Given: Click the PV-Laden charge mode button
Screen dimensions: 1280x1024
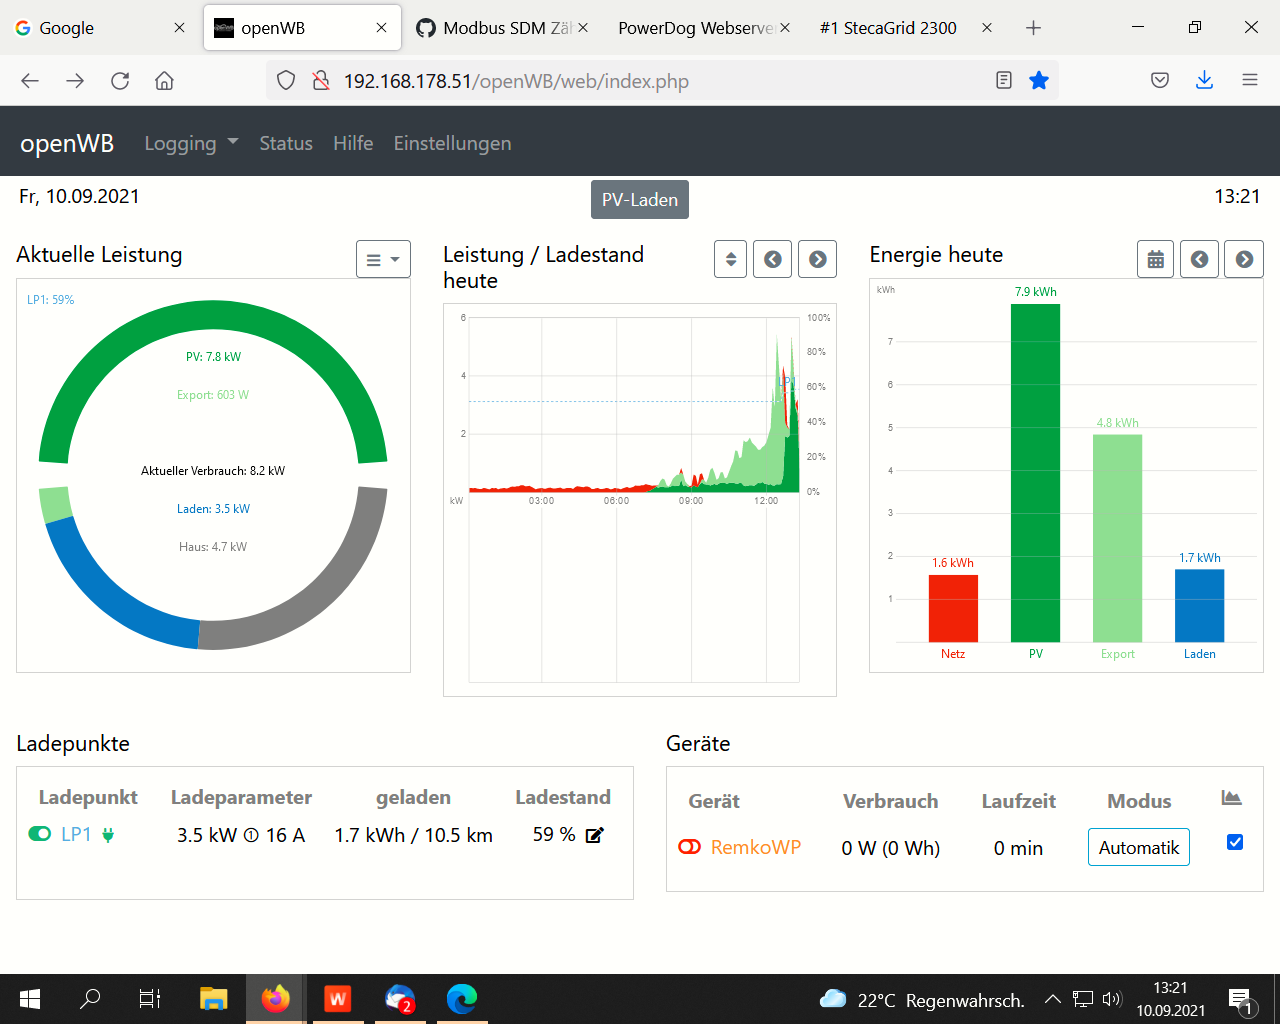Looking at the screenshot, I should [639, 200].
